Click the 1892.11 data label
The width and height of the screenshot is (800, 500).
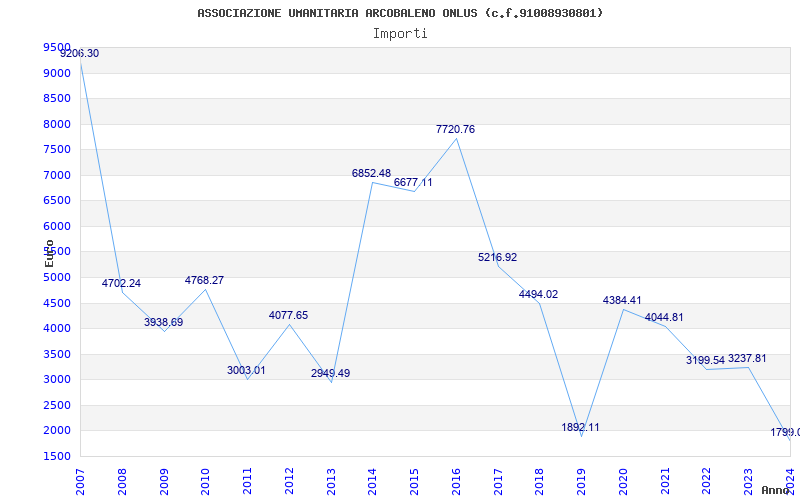click(581, 428)
